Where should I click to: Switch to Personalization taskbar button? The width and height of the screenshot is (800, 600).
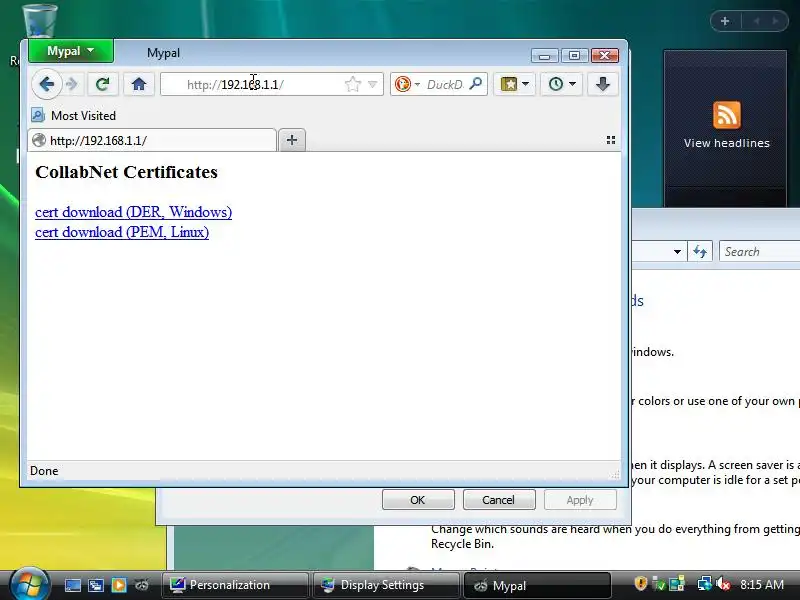point(235,585)
